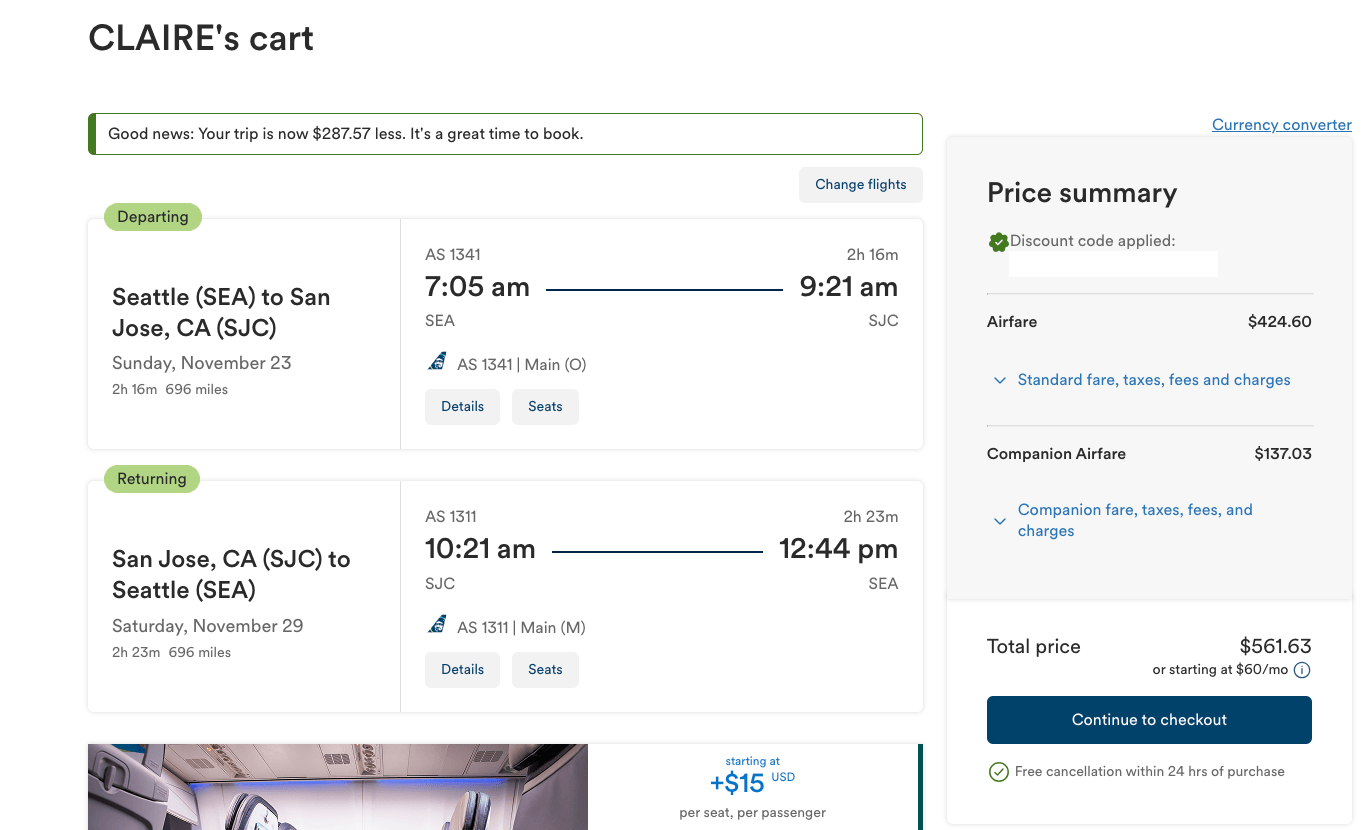Choose Seats for returning San Jose flight
1372x830 pixels.
coord(545,670)
